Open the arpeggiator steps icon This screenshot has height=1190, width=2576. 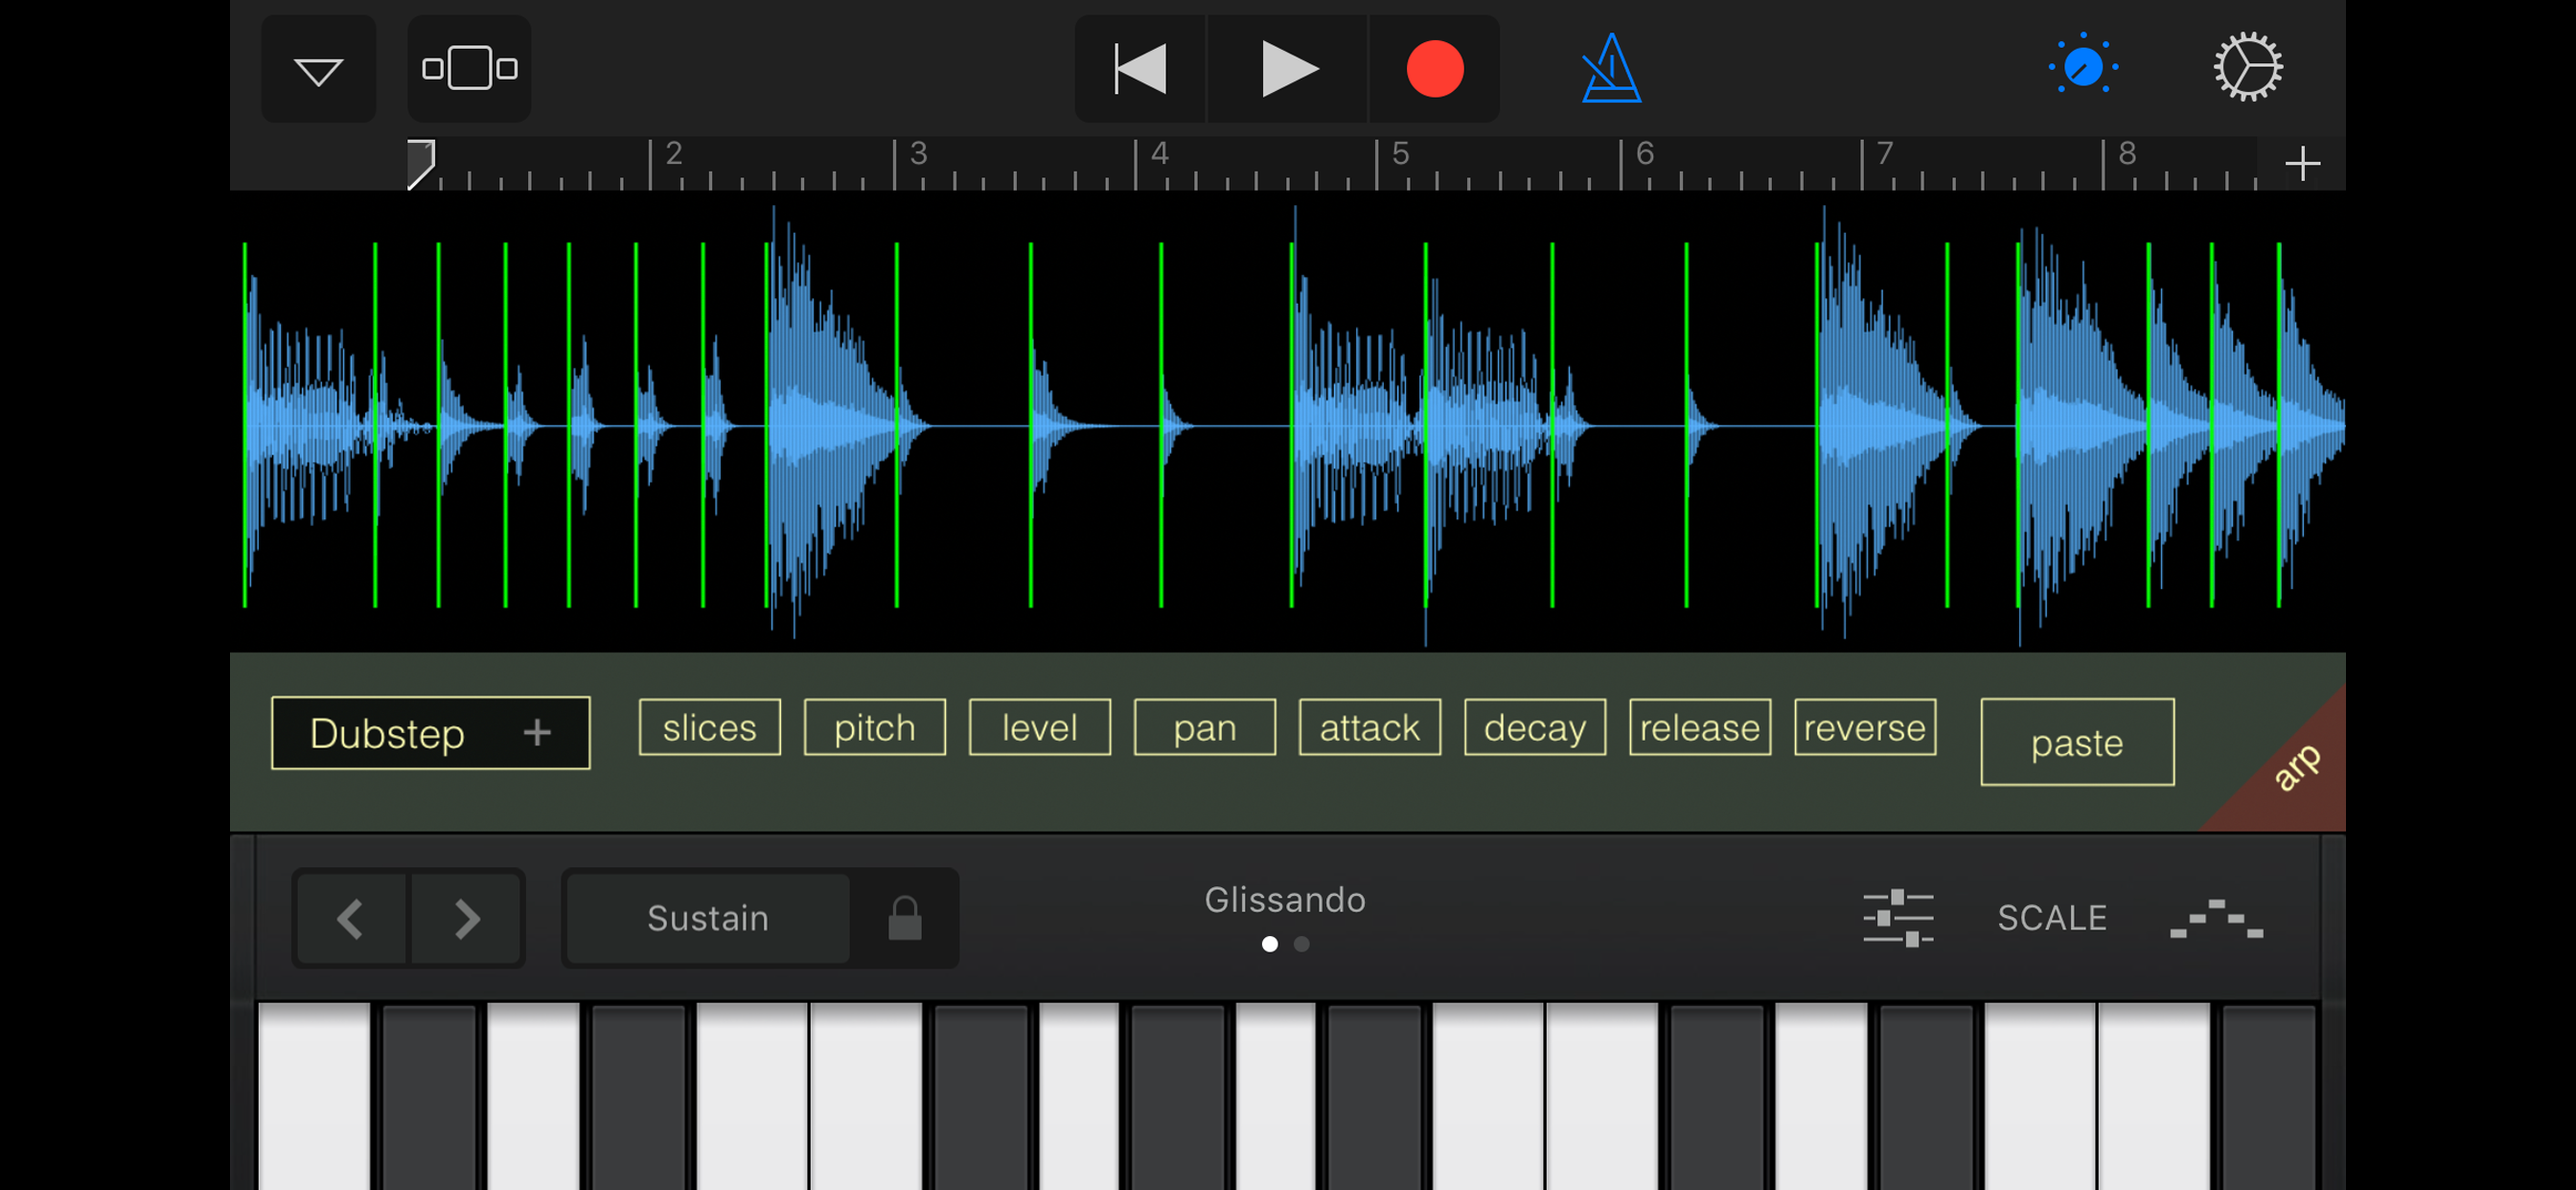click(x=2215, y=917)
